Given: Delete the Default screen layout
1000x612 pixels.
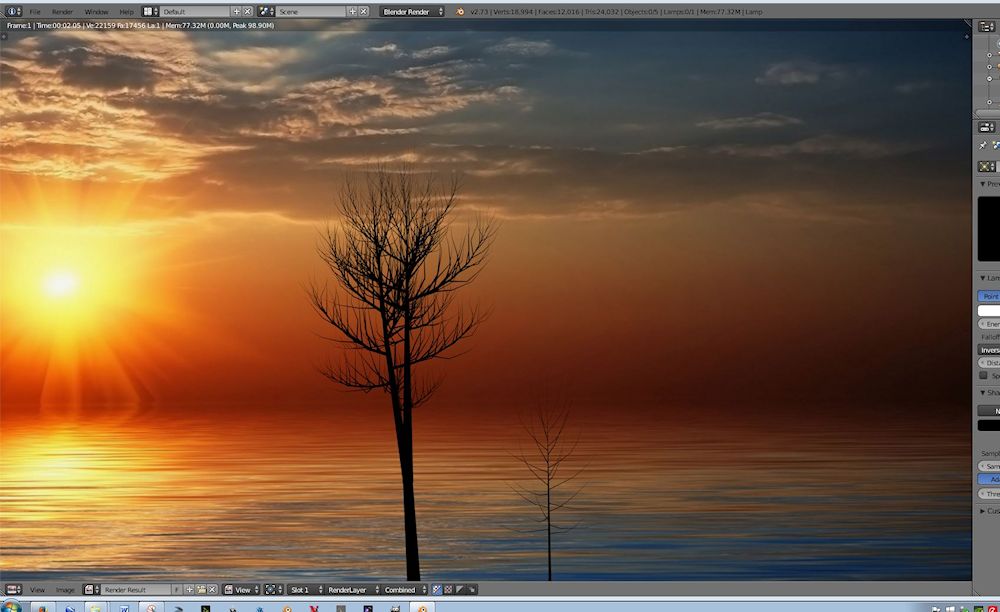Looking at the screenshot, I should (x=247, y=11).
